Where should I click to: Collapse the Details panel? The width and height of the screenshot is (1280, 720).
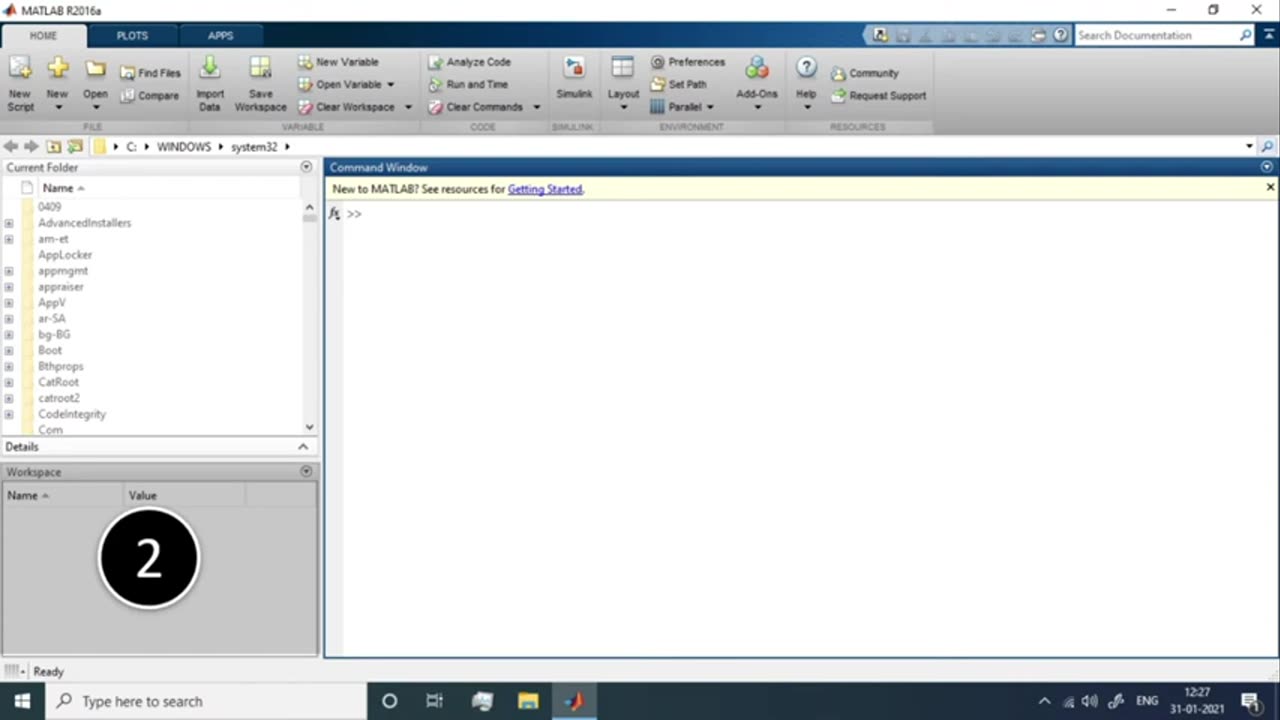pyautogui.click(x=303, y=447)
